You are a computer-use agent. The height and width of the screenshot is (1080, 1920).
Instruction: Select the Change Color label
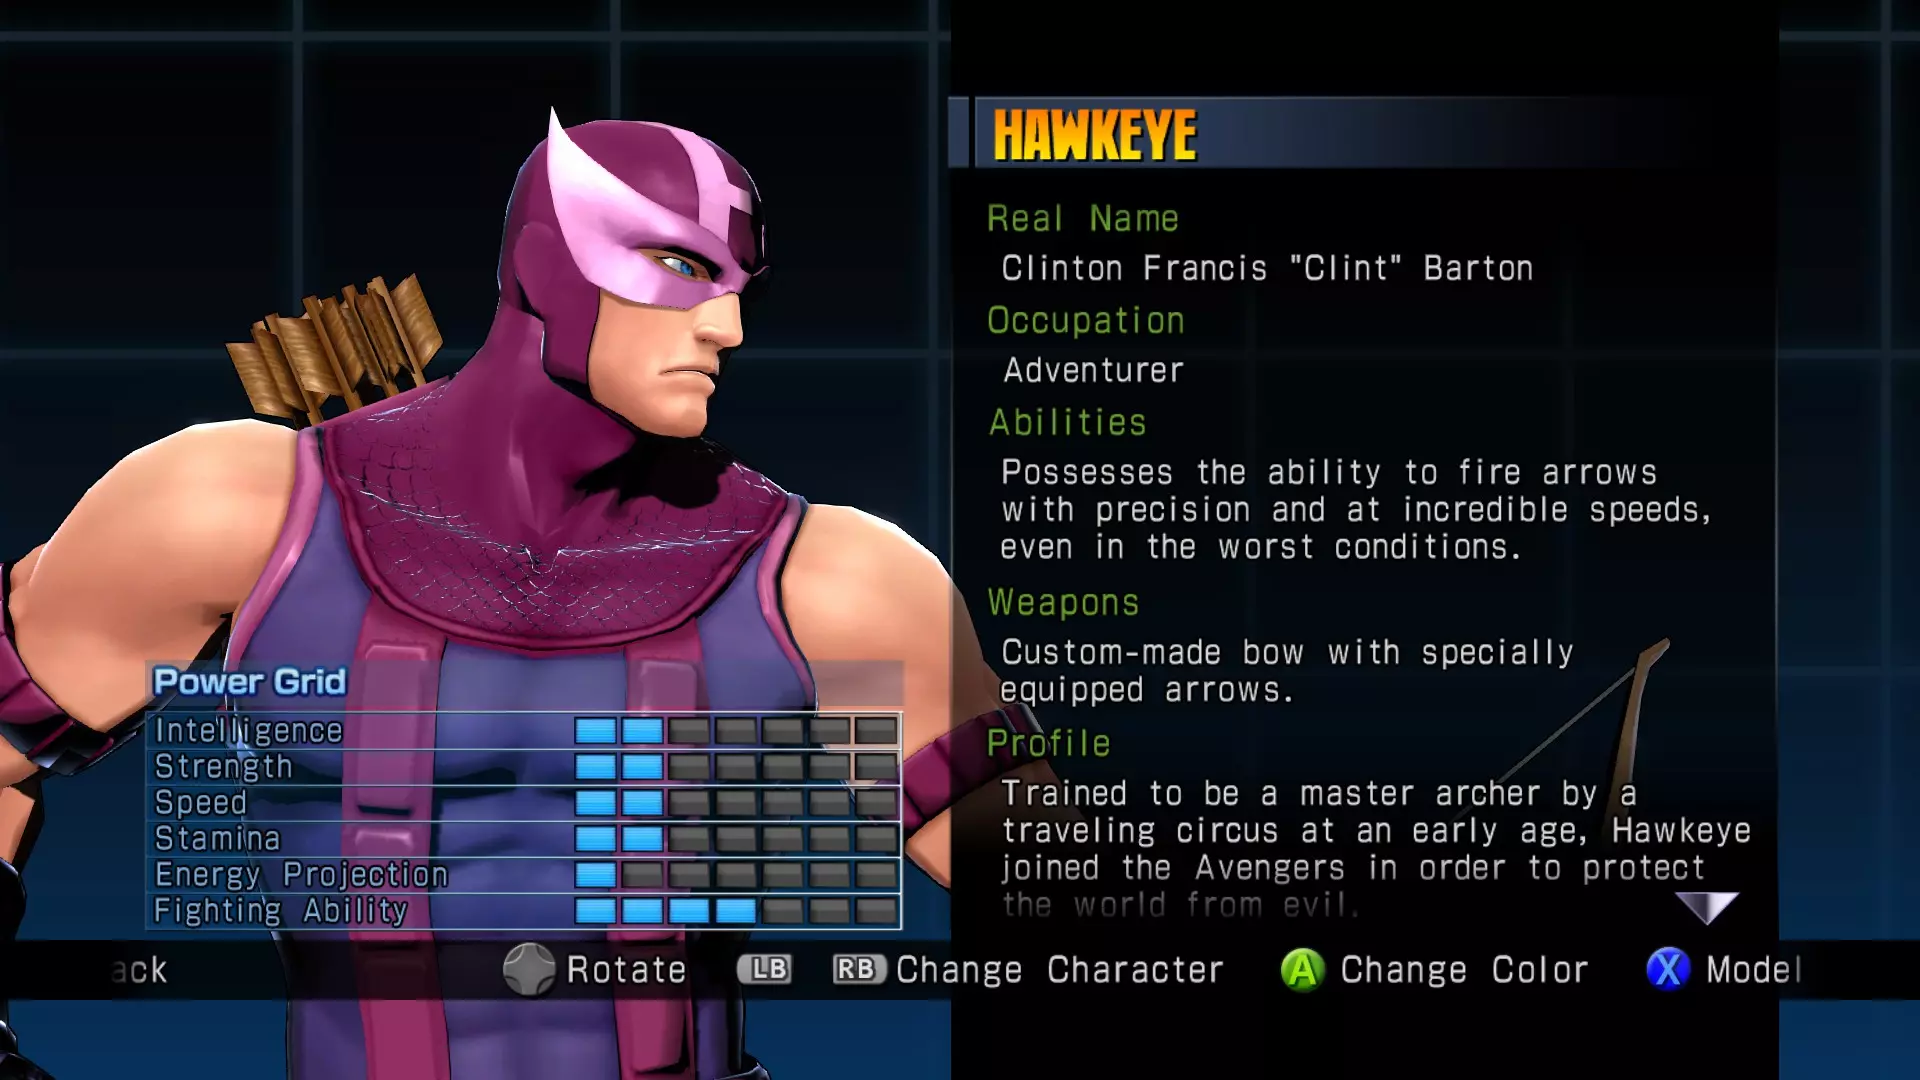(1464, 970)
